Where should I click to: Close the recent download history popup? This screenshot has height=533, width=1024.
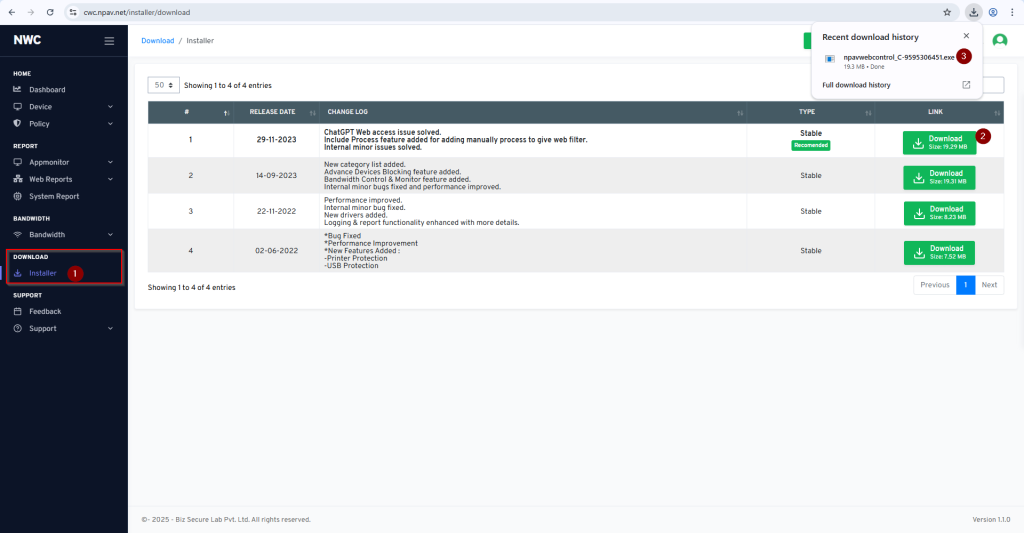pos(966,36)
